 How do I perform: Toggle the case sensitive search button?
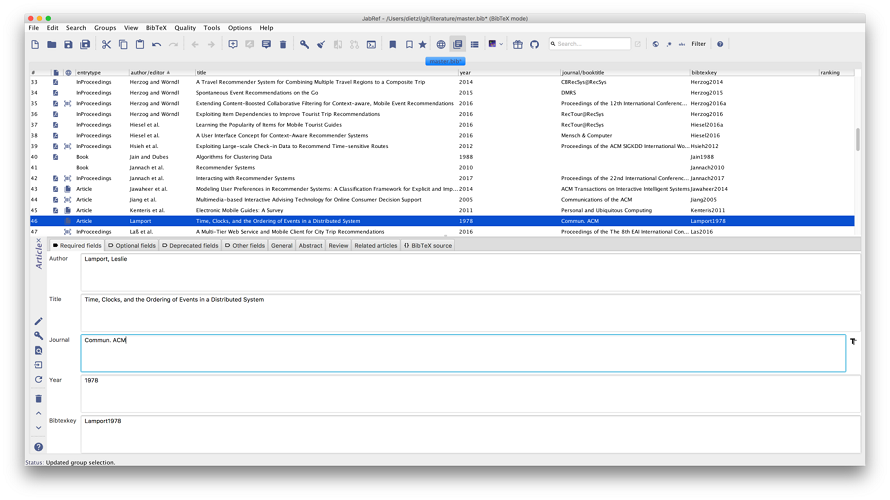coord(682,44)
